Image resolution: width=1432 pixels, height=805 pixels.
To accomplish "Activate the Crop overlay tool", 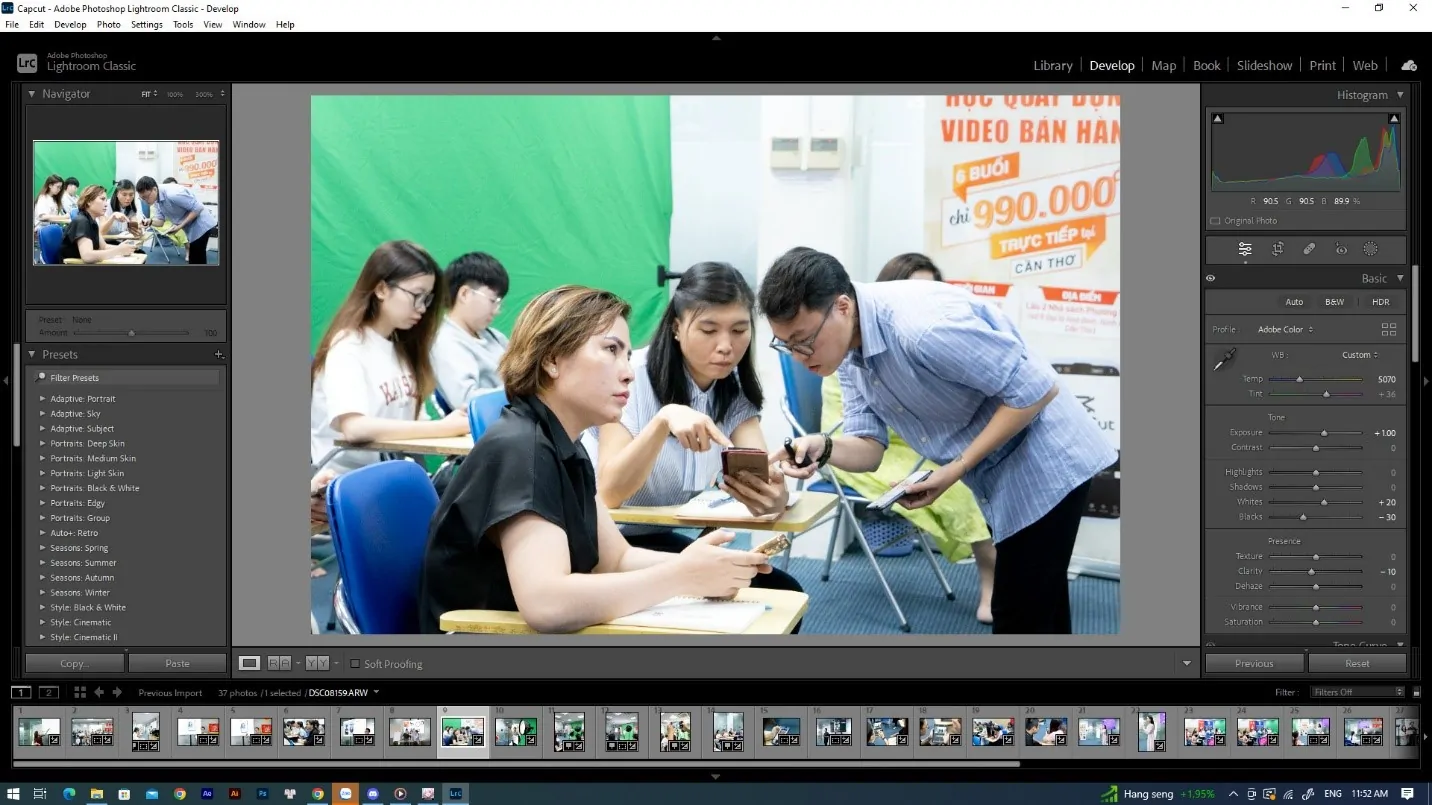I will [x=1277, y=249].
